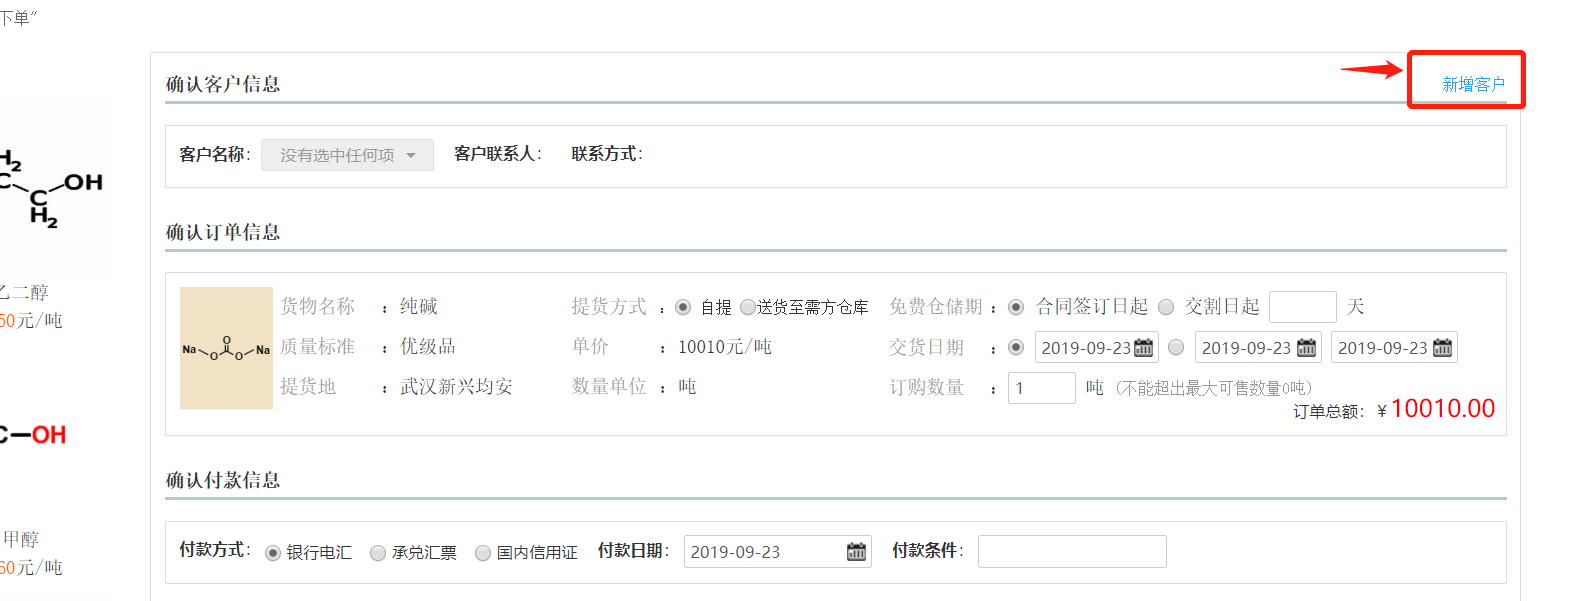Open the 客户名称 dropdown
Viewport: 1581px width, 601px height.
347,155
